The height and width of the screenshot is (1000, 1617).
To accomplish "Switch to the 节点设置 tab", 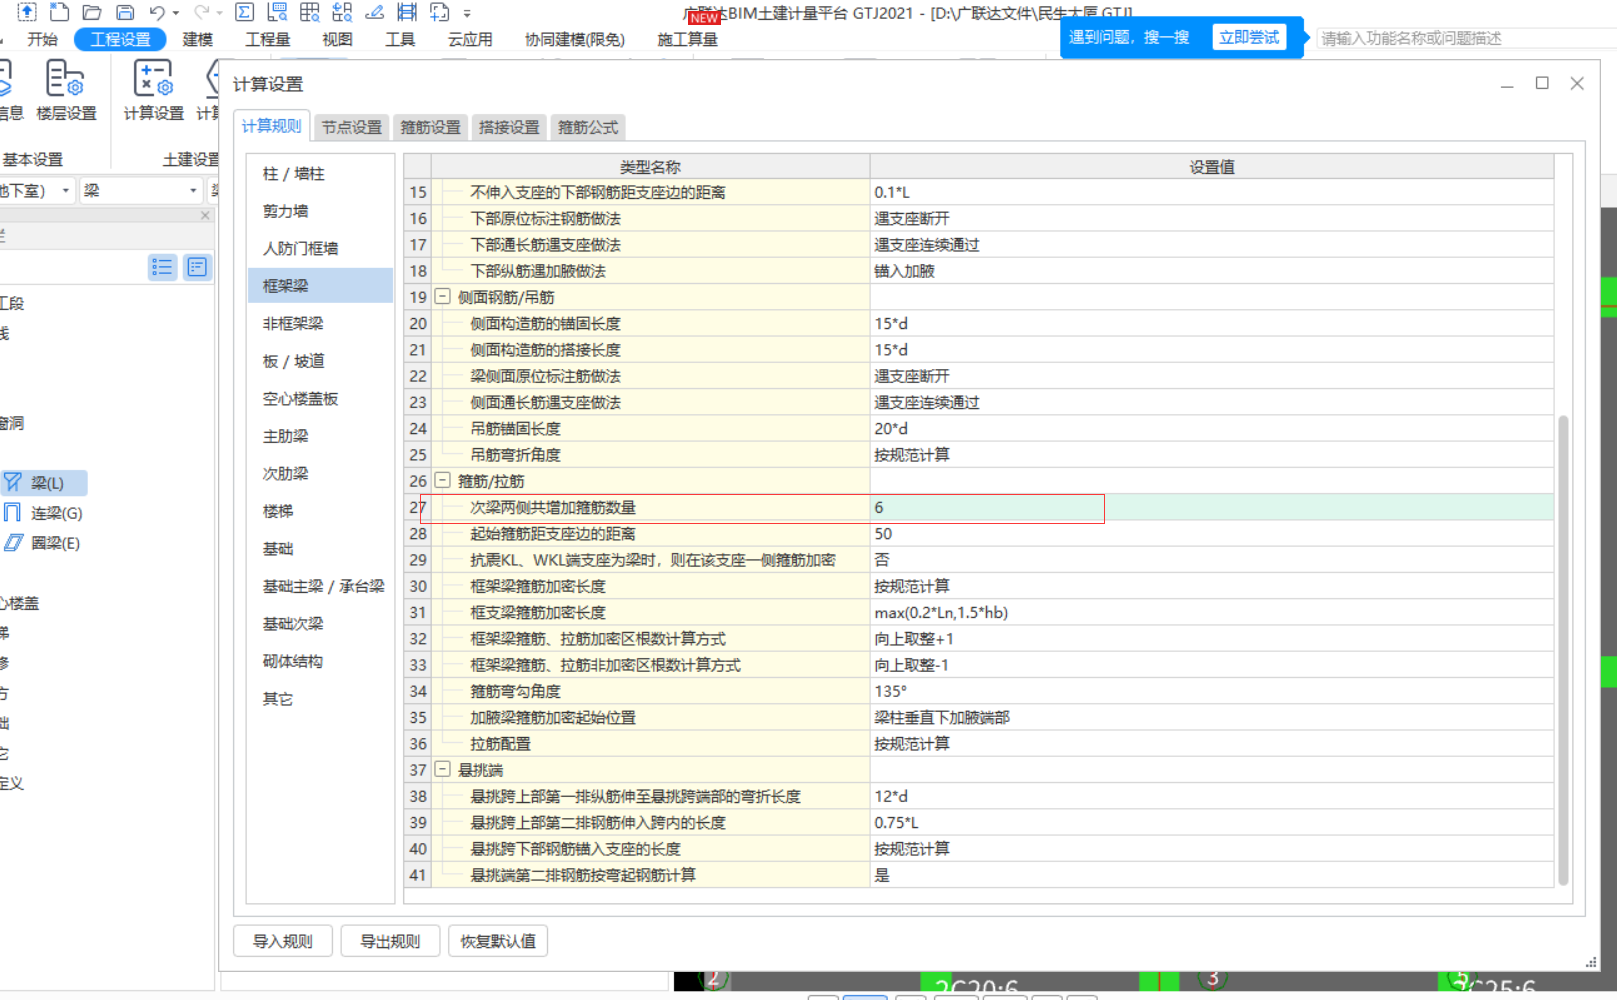I will pos(352,127).
